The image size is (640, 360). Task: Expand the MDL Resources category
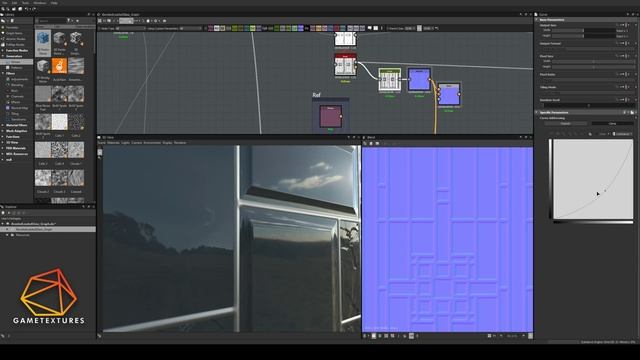[x=3, y=154]
